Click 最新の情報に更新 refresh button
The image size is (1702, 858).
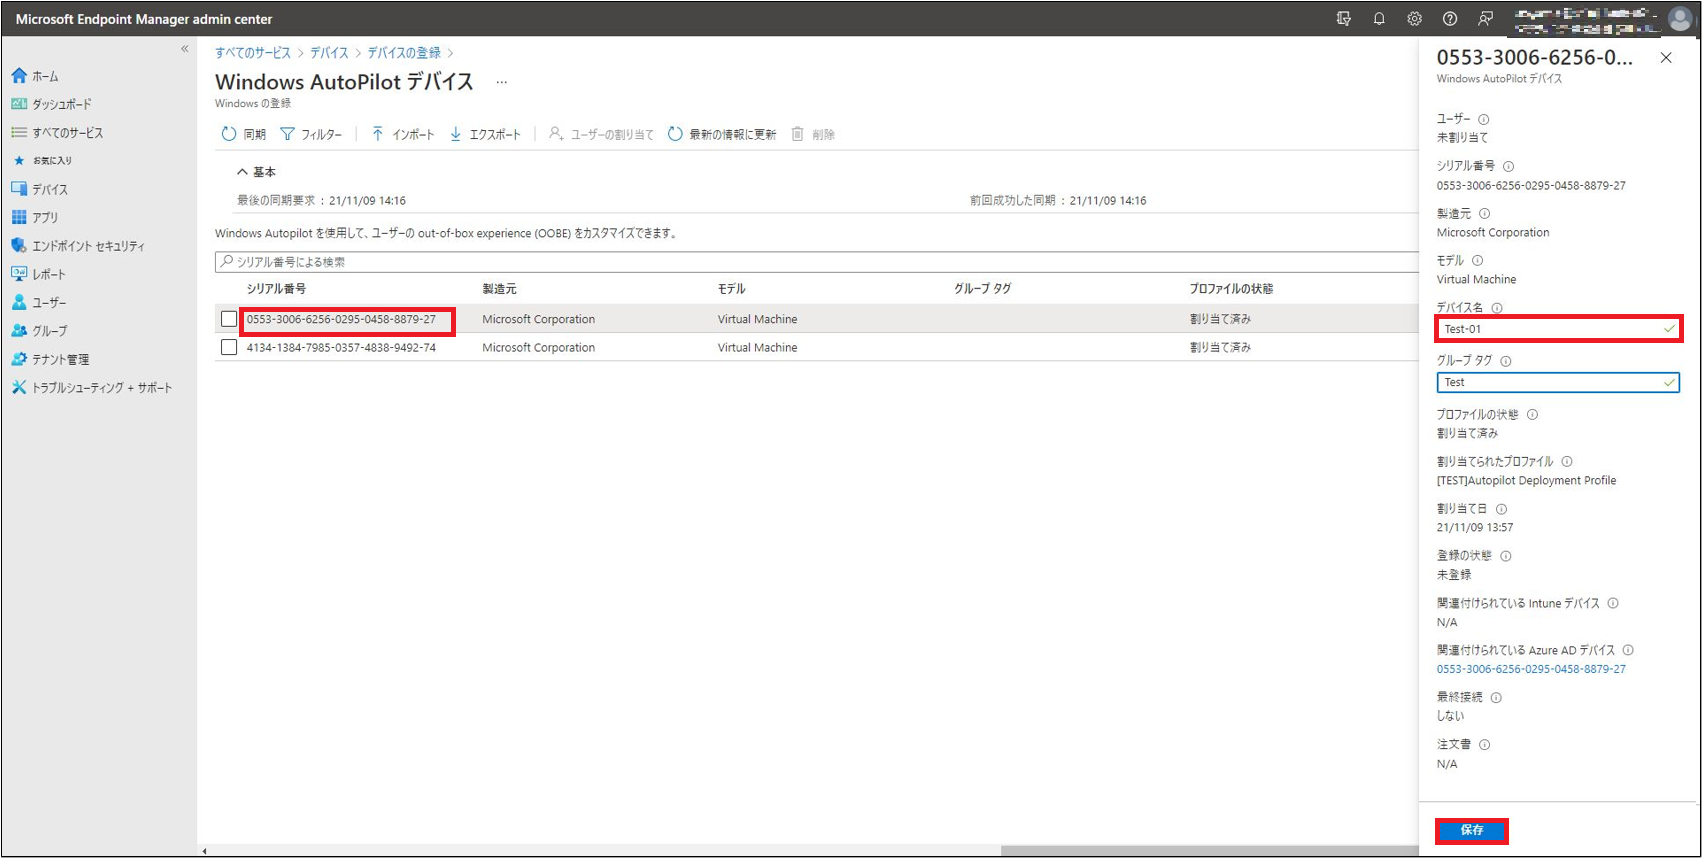[722, 134]
